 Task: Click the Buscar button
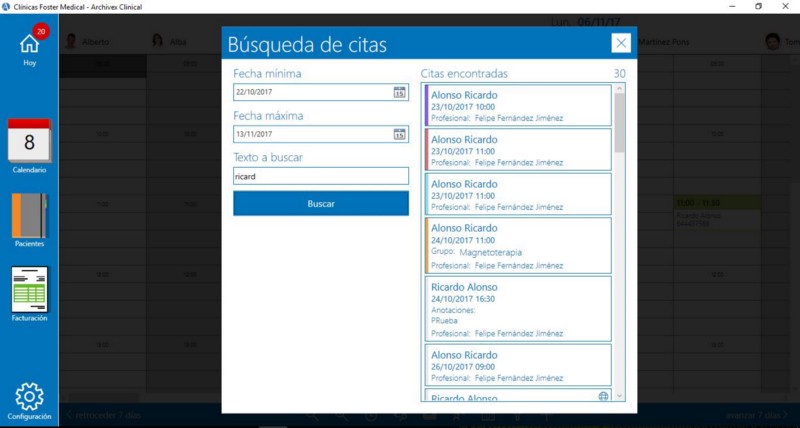click(x=321, y=204)
